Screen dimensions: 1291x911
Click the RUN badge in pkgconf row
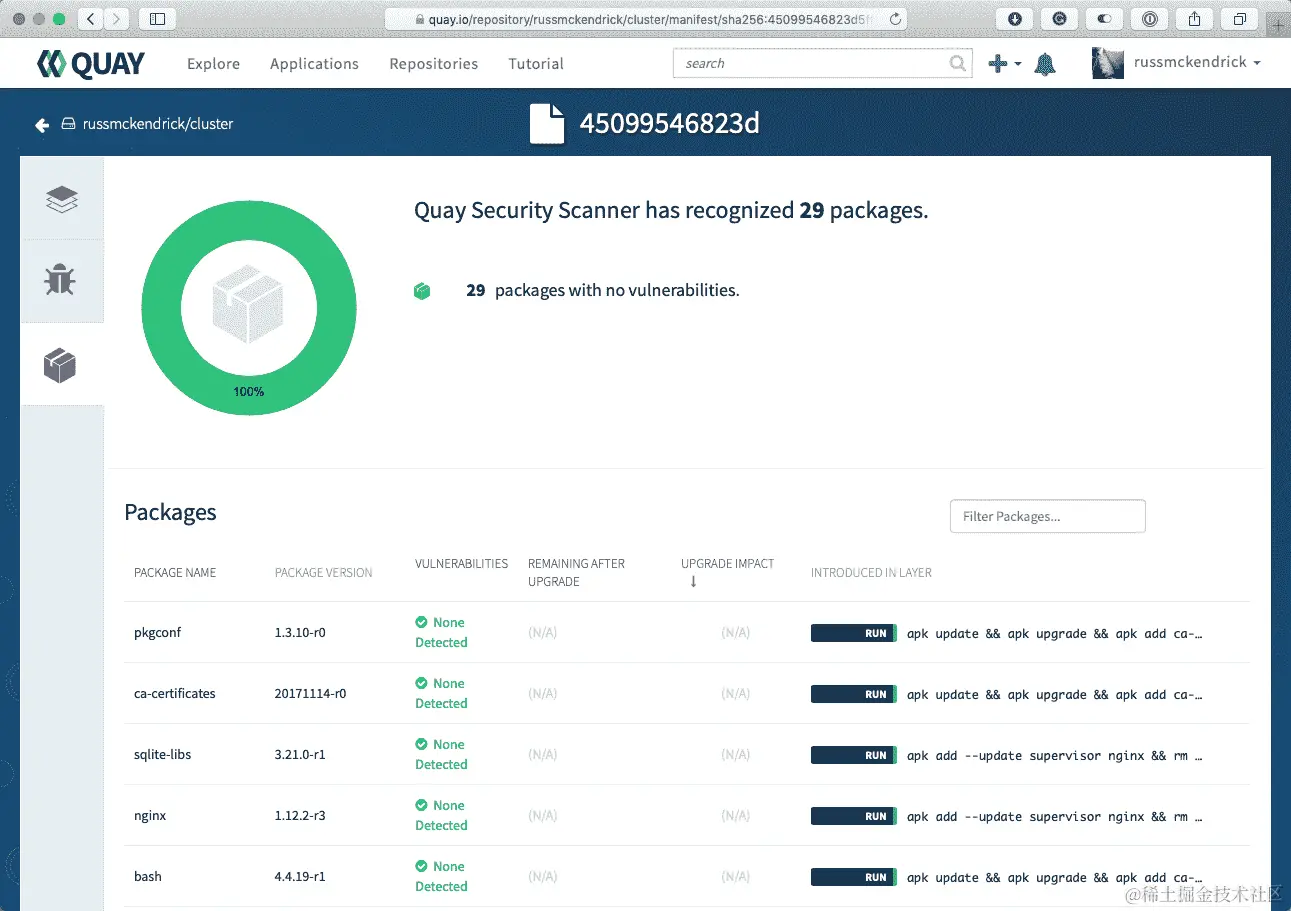(x=854, y=633)
